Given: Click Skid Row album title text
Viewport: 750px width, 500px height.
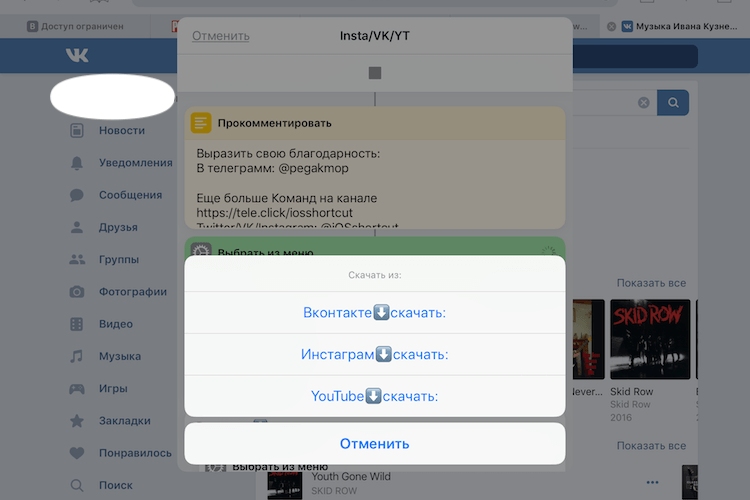Looking at the screenshot, I should click(x=631, y=391).
